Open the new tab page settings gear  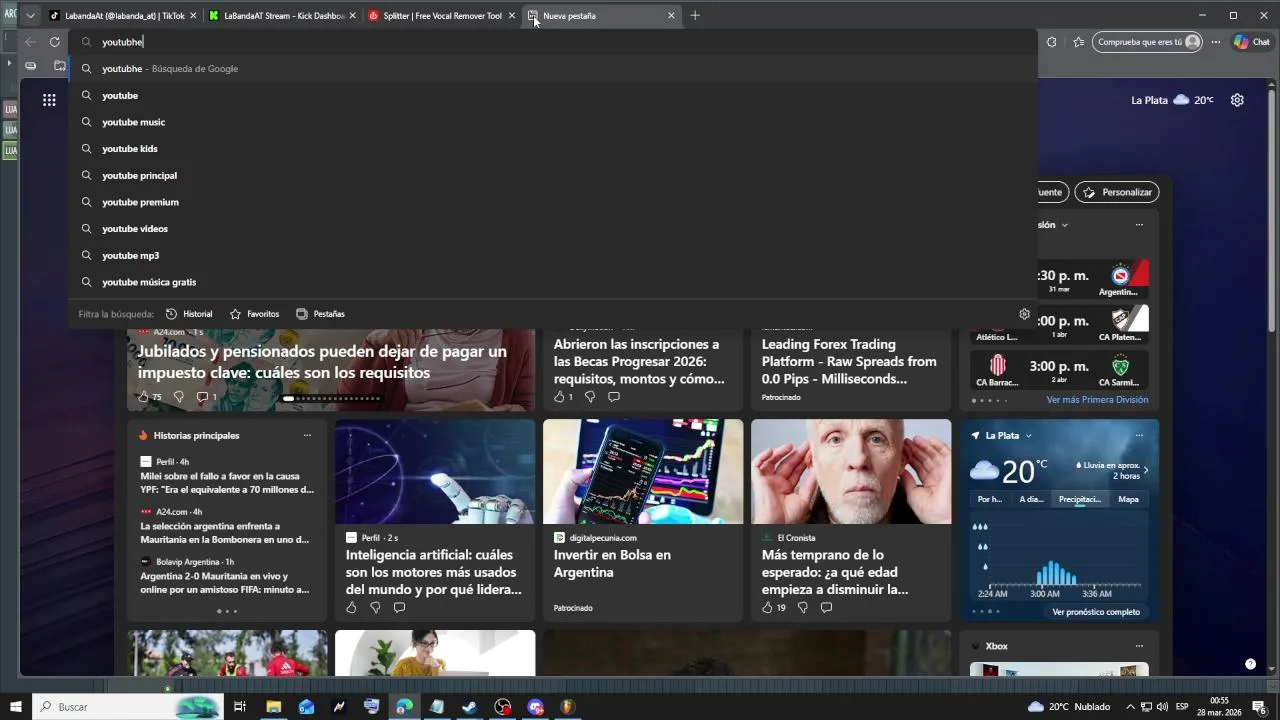coord(1237,100)
